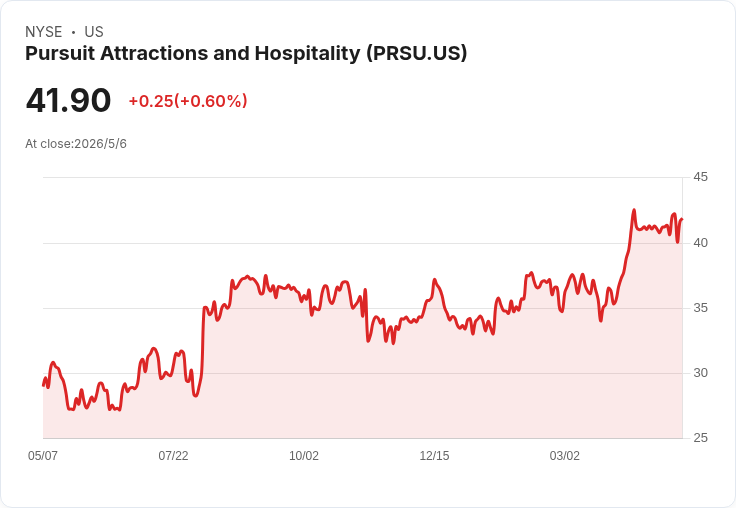This screenshot has width=736, height=508.
Task: Click the 03/02 x-axis date label
Action: tap(565, 456)
